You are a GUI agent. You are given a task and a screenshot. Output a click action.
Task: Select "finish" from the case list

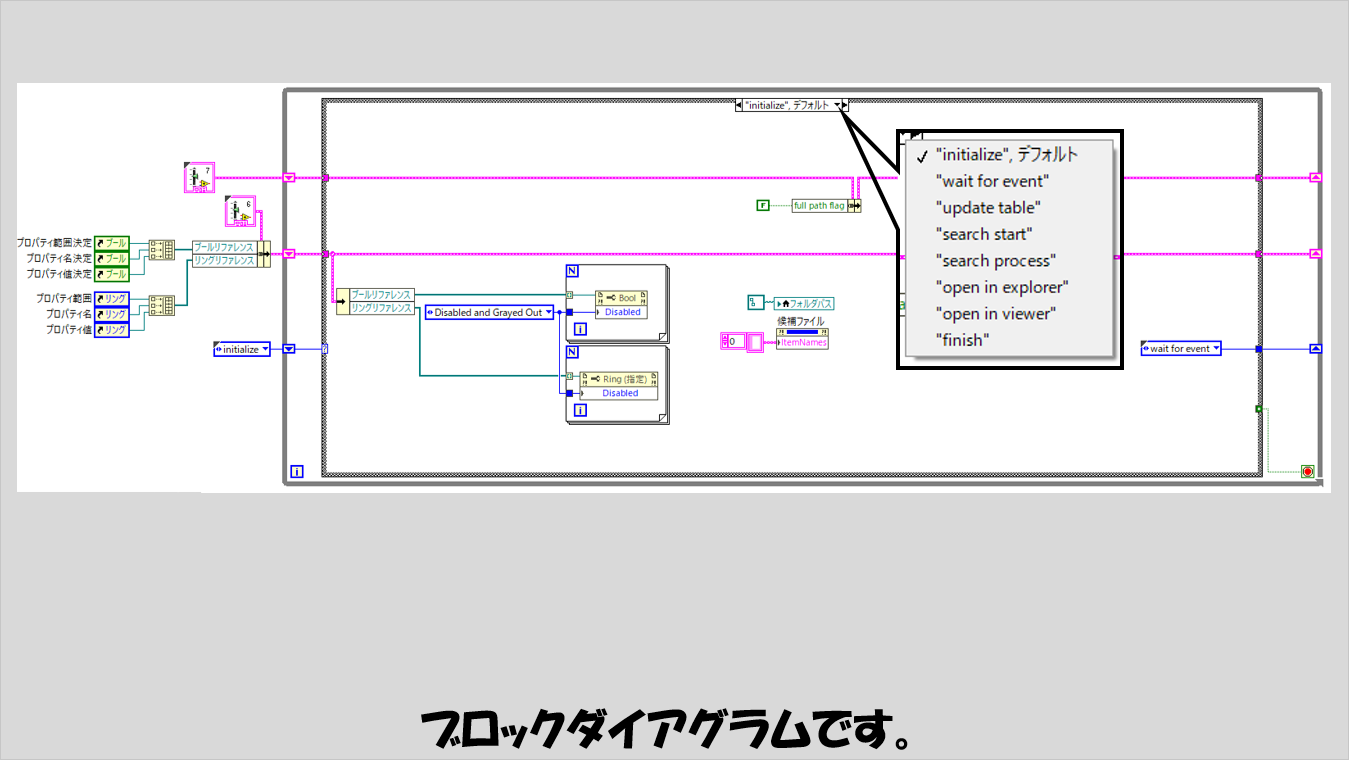962,340
